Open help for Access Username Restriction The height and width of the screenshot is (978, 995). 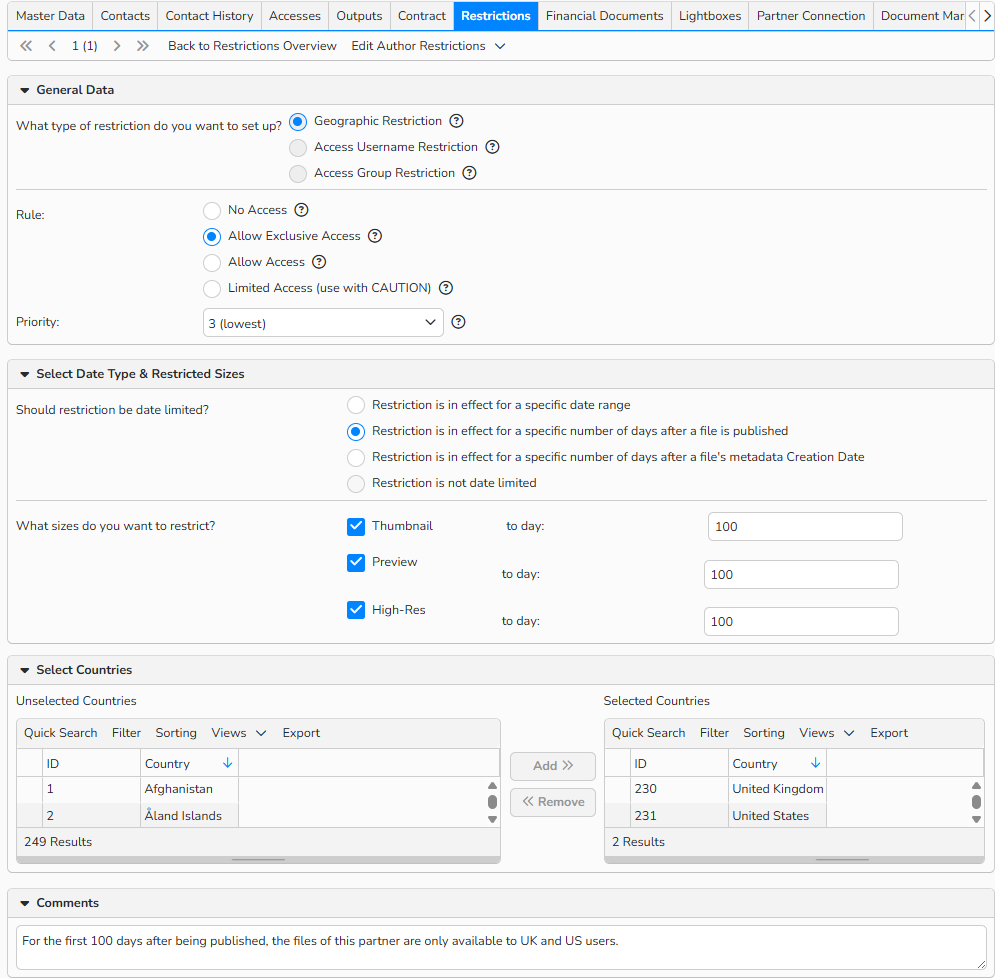[492, 147]
